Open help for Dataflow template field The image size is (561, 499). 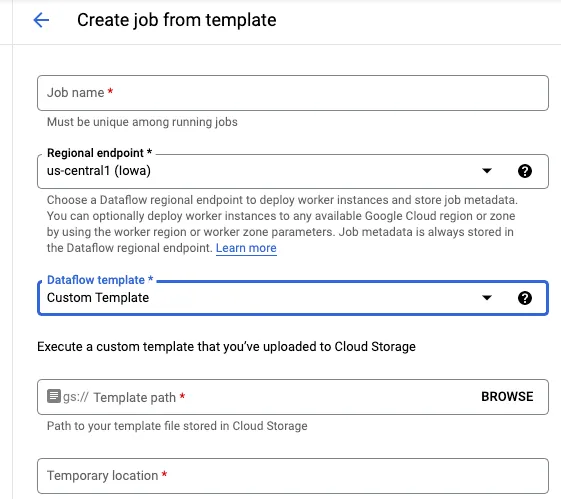click(525, 298)
